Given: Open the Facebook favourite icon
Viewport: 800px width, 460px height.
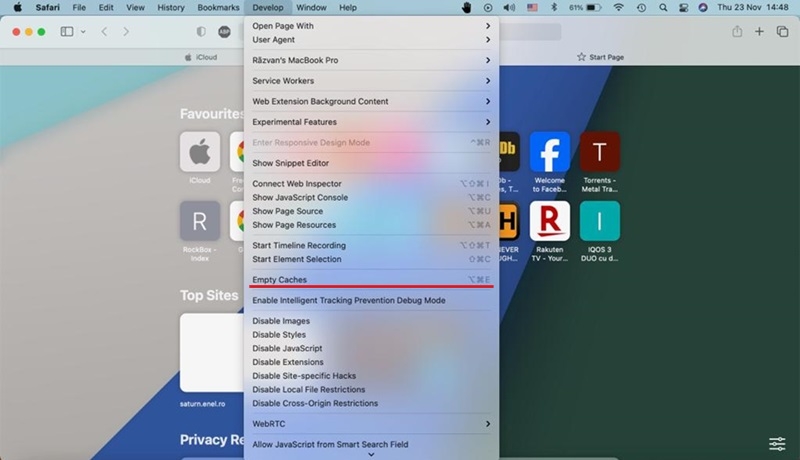Looking at the screenshot, I should [x=549, y=152].
